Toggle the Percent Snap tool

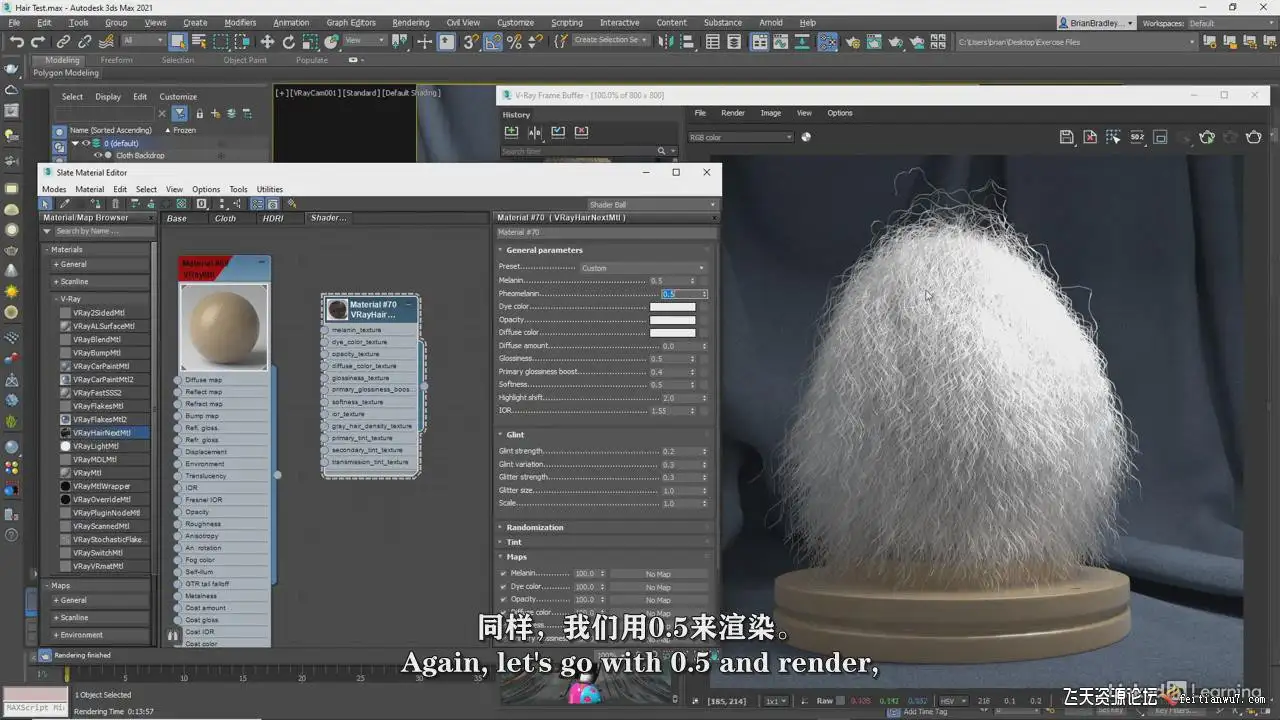515,41
